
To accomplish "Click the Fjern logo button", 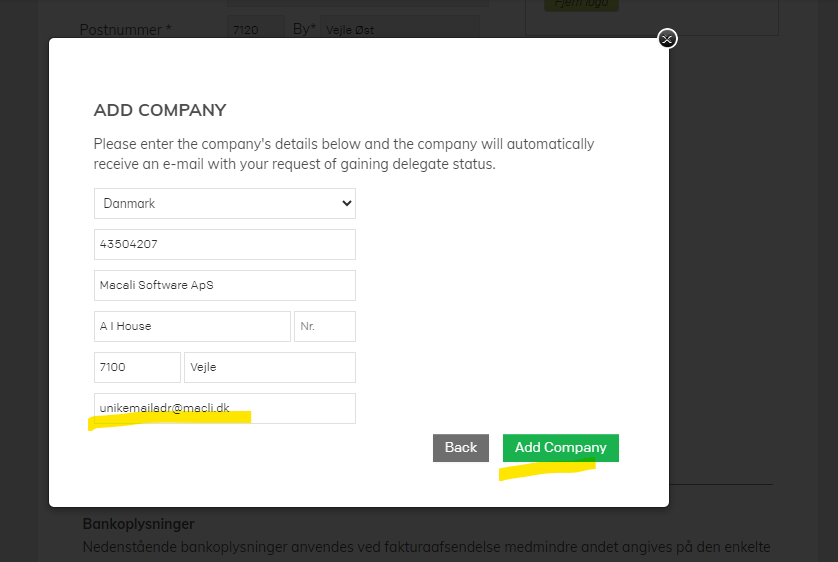I will click(x=581, y=4).
